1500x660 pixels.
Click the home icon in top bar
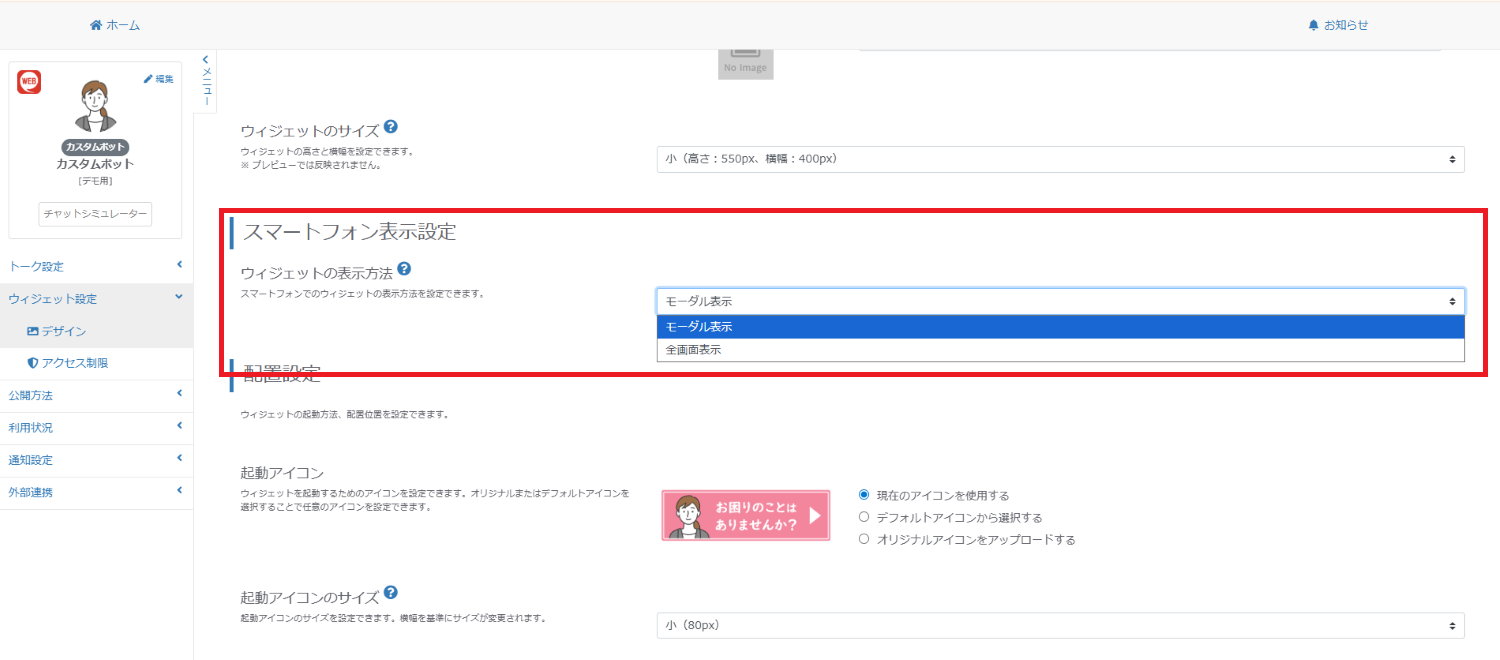[x=96, y=25]
